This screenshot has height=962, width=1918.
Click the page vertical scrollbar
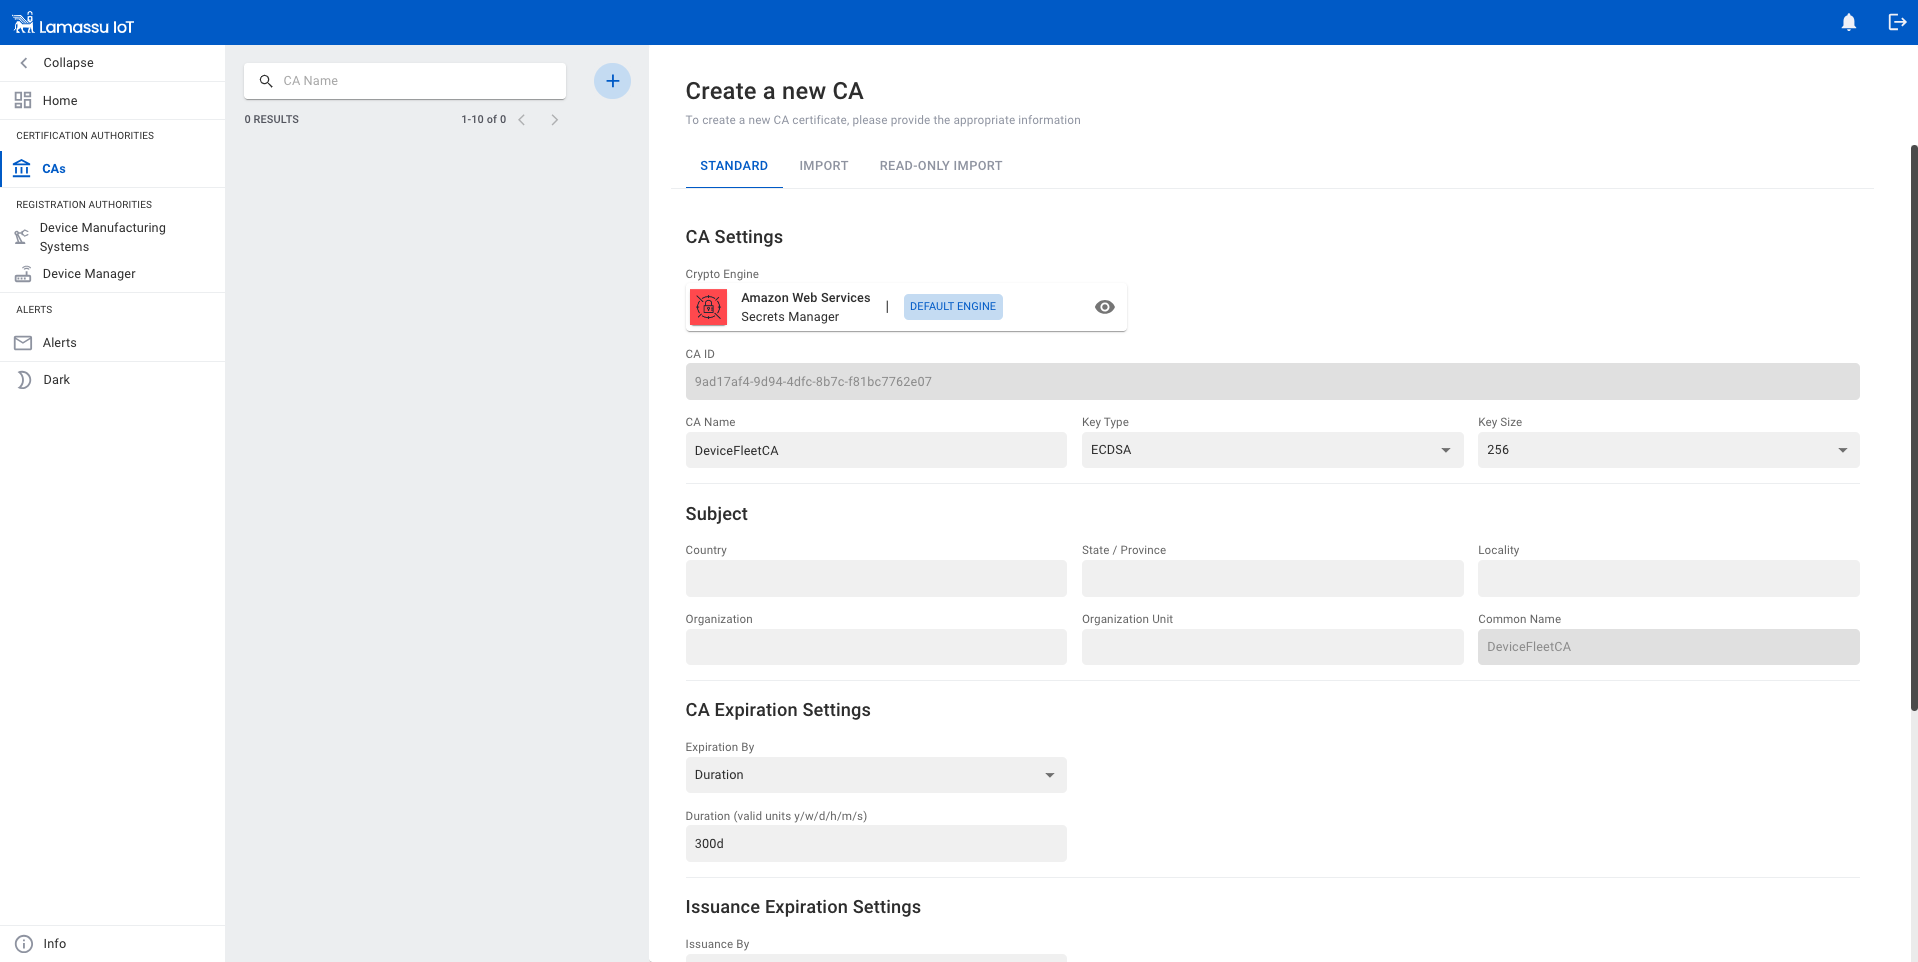(x=1913, y=430)
